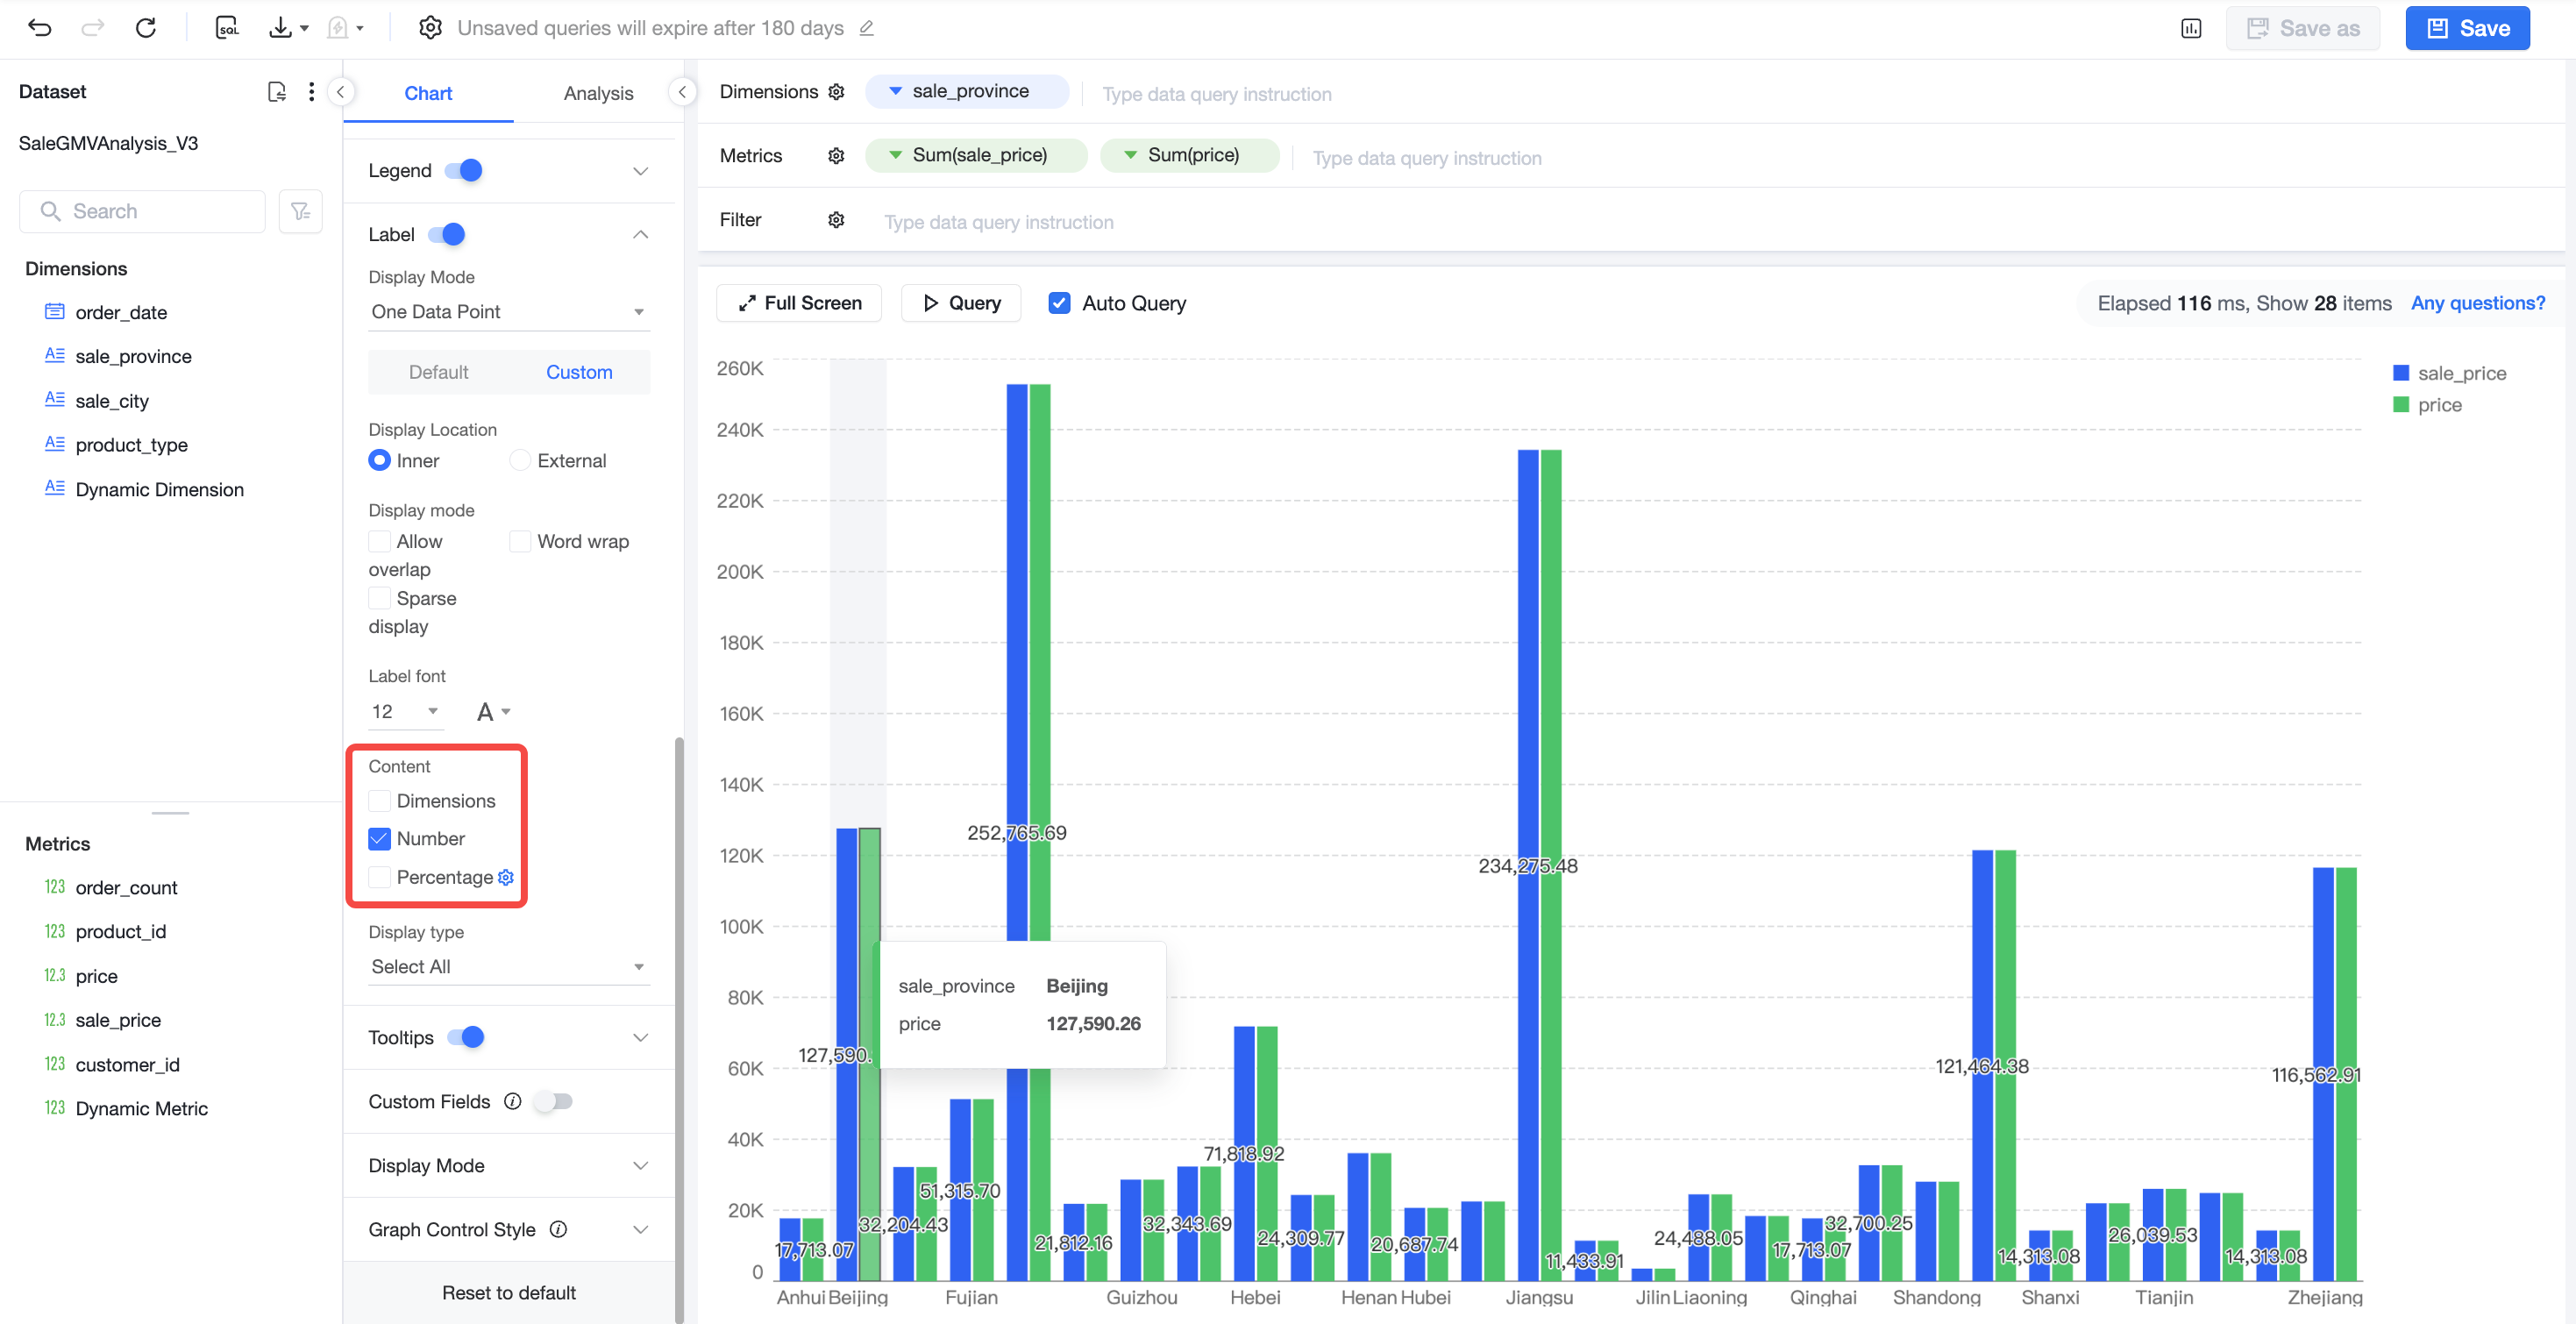Image resolution: width=2576 pixels, height=1324 pixels.
Task: Click the undo arrow icon
Action: tap(40, 28)
